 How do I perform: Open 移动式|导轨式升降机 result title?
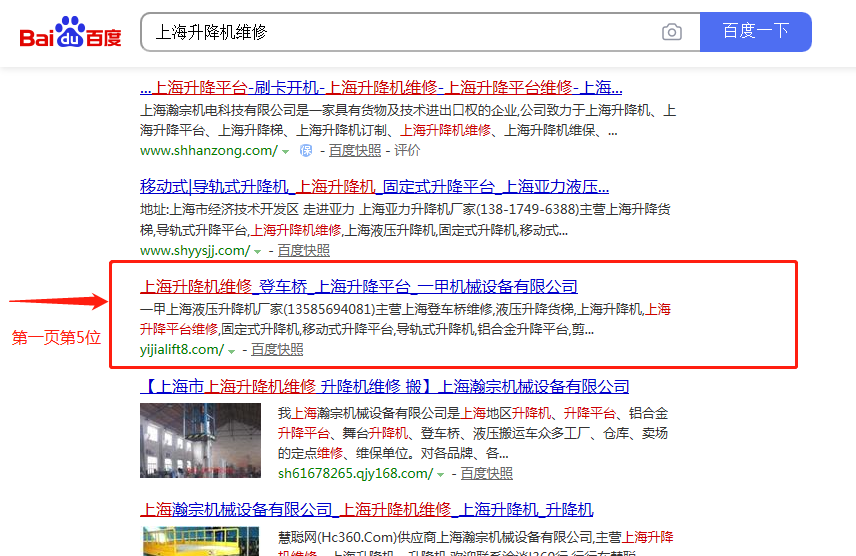(x=374, y=187)
